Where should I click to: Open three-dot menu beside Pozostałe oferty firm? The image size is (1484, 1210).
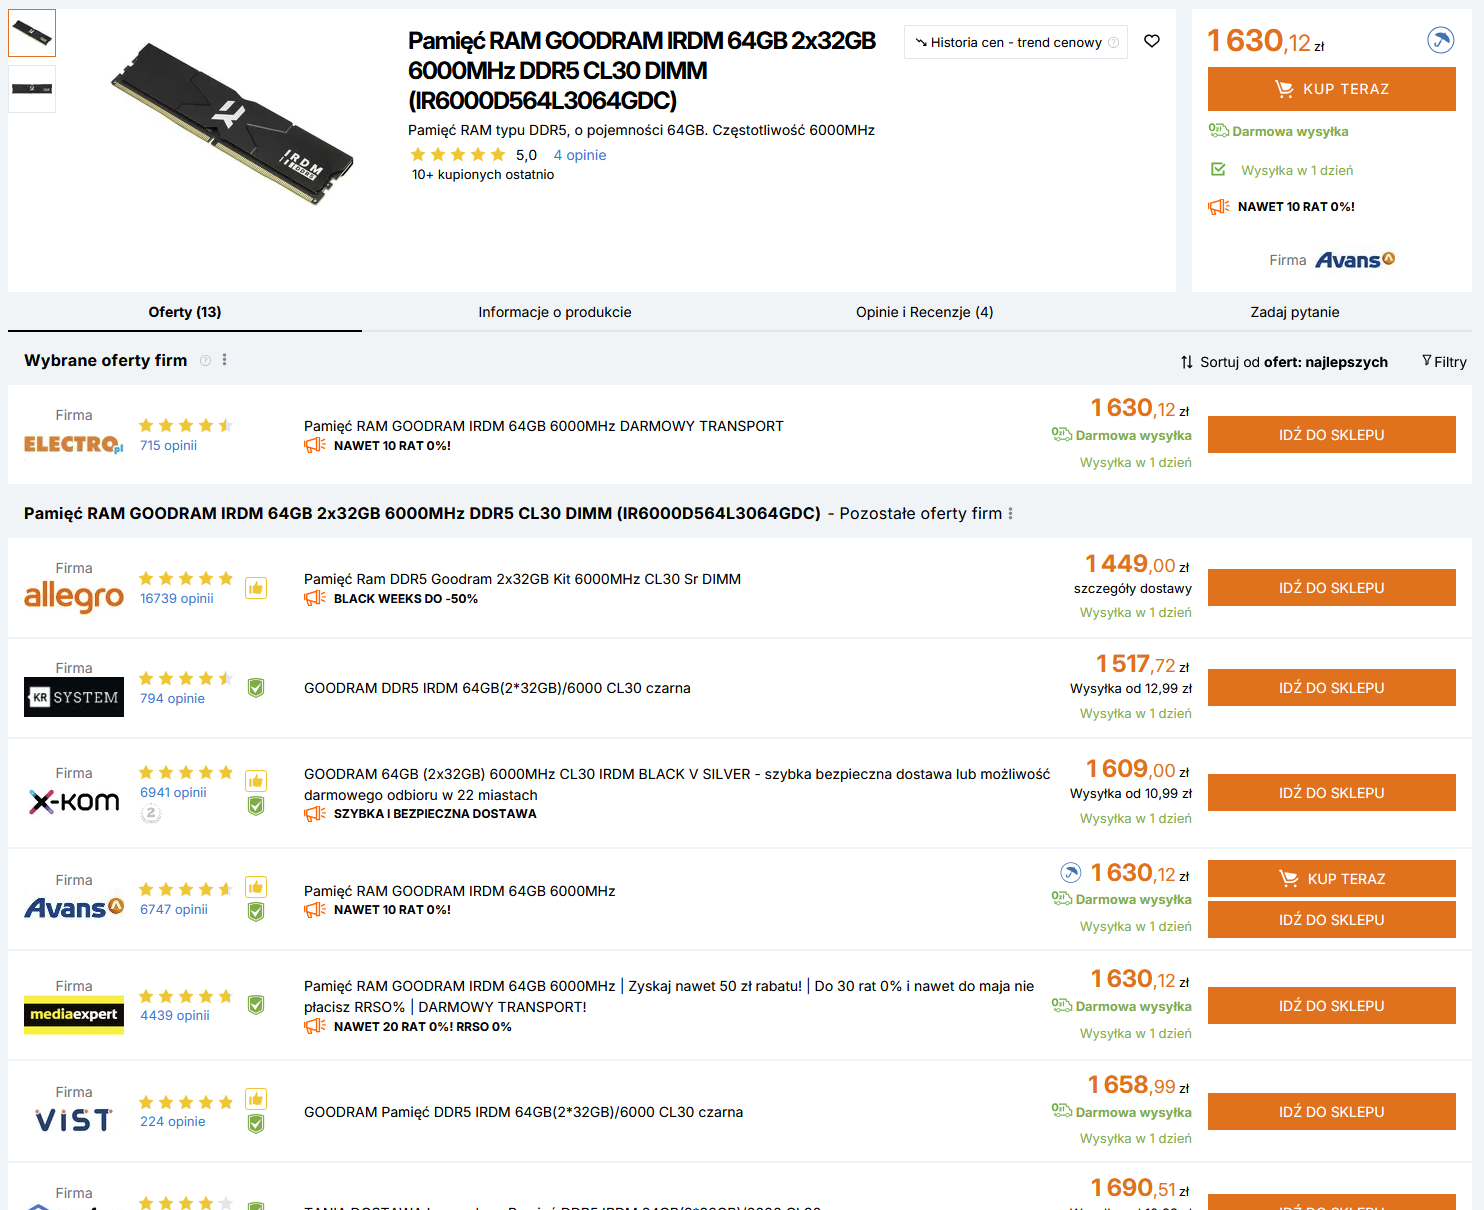1010,514
